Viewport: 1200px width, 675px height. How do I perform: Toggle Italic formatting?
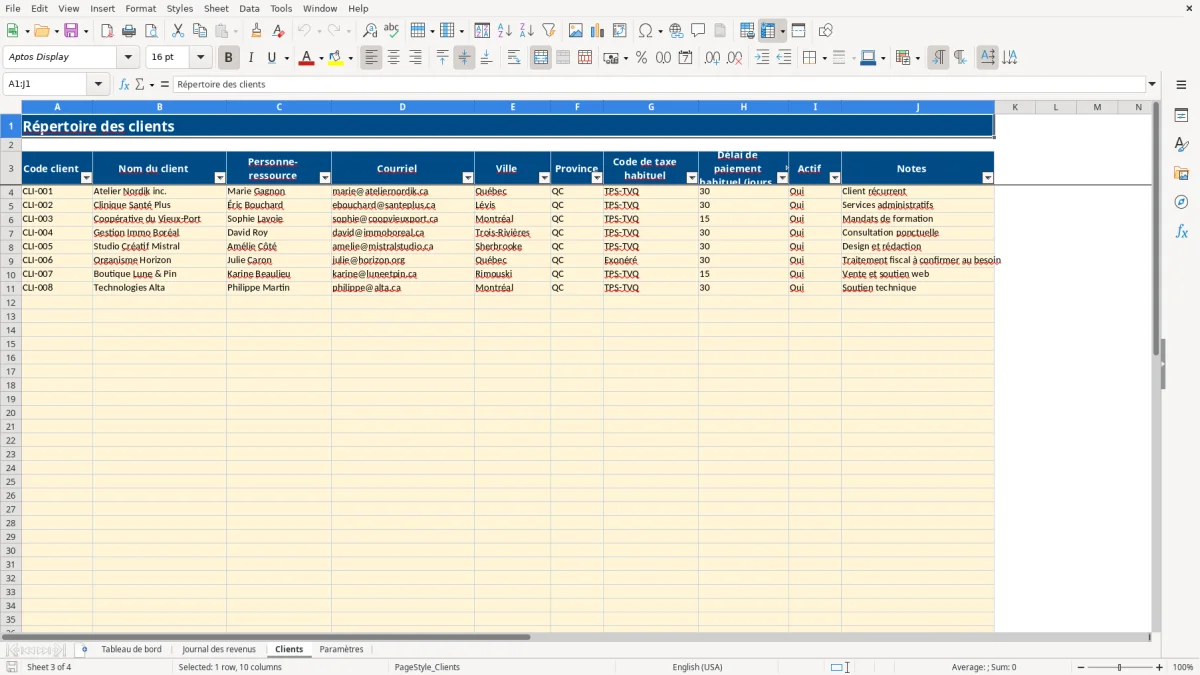pyautogui.click(x=250, y=58)
